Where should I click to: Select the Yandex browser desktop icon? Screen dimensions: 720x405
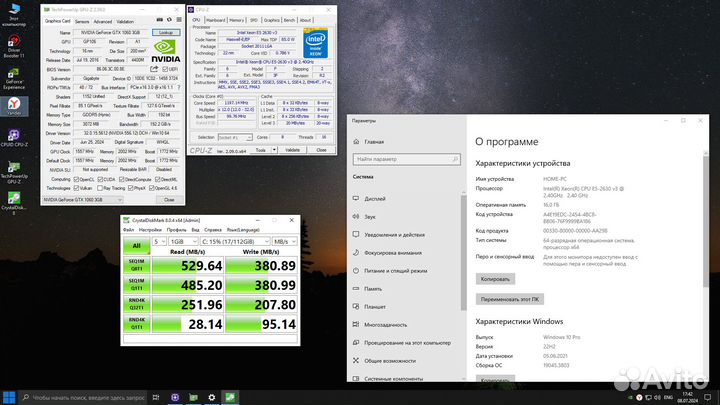click(14, 106)
